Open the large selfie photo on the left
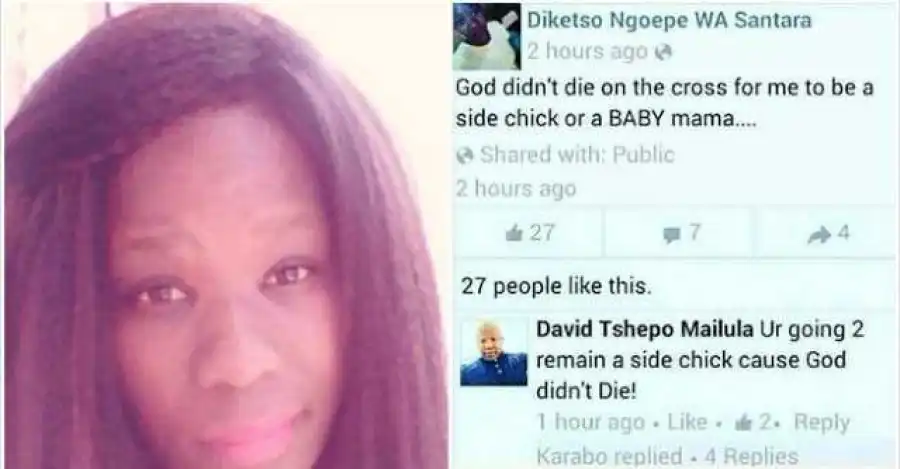900x469 pixels. [x=226, y=235]
